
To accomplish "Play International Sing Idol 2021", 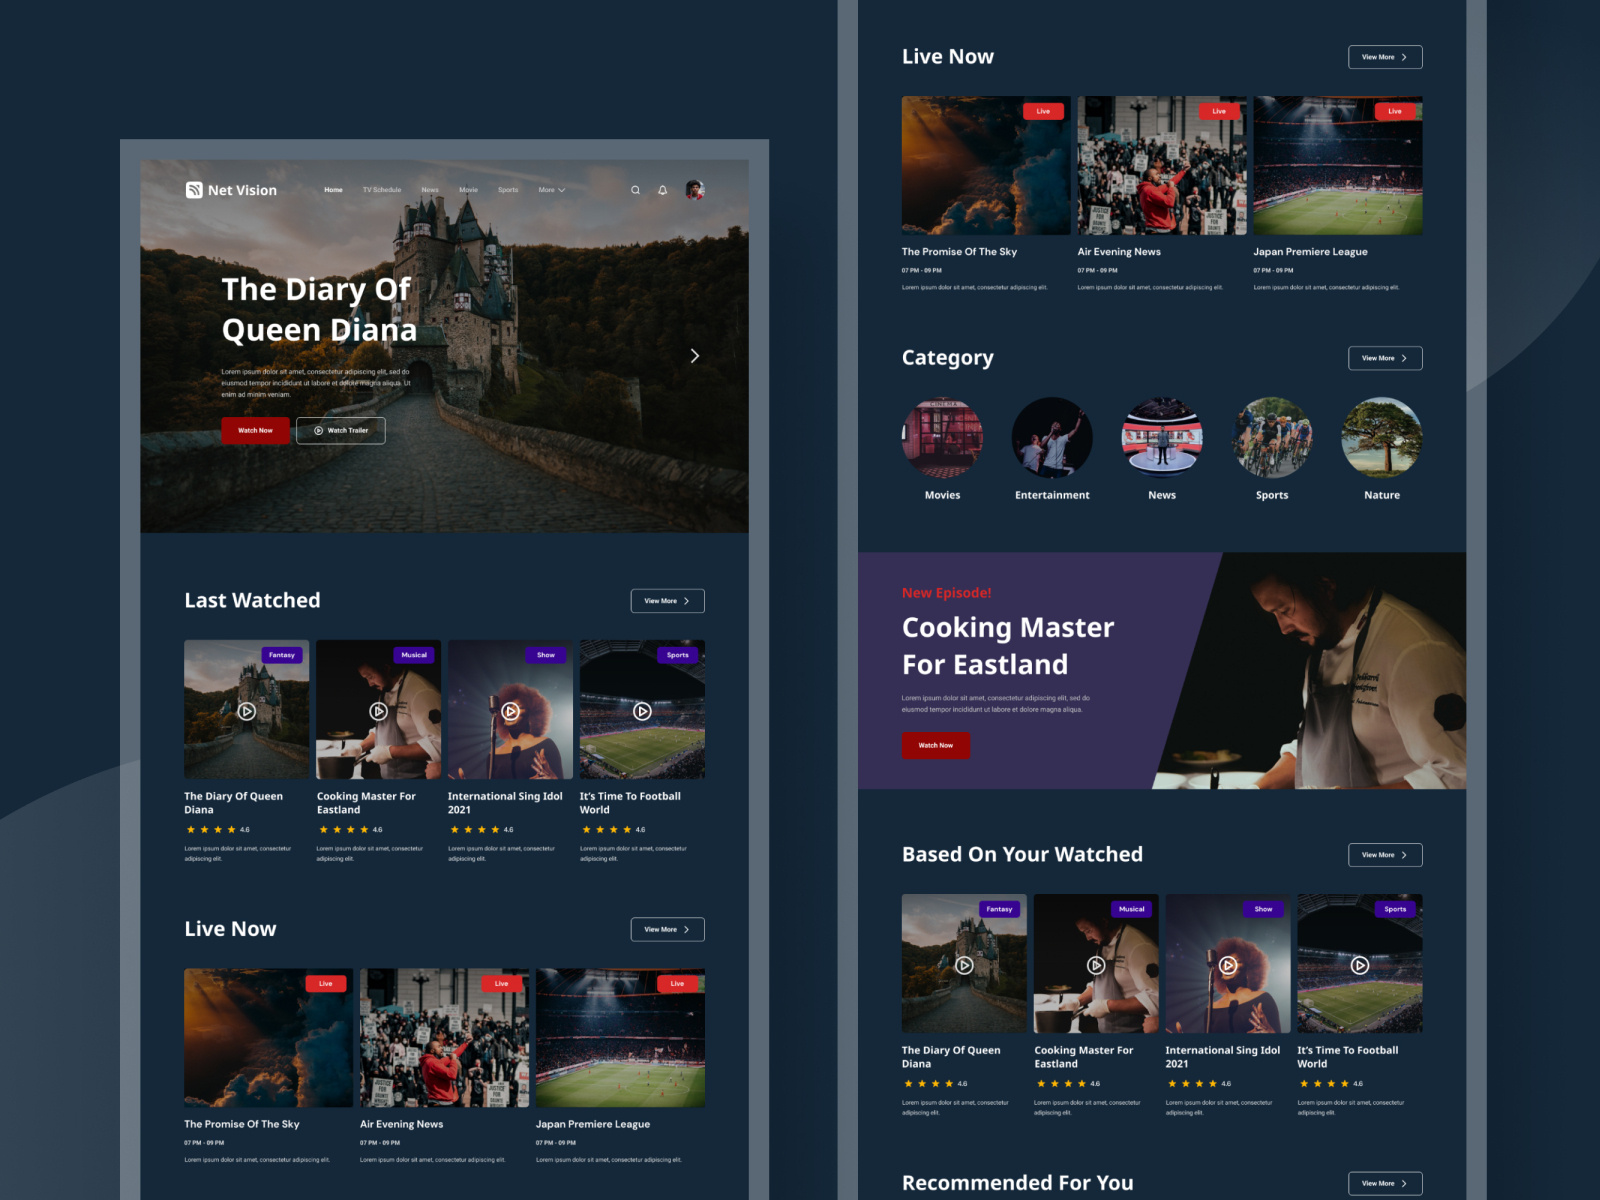I will click(x=510, y=711).
